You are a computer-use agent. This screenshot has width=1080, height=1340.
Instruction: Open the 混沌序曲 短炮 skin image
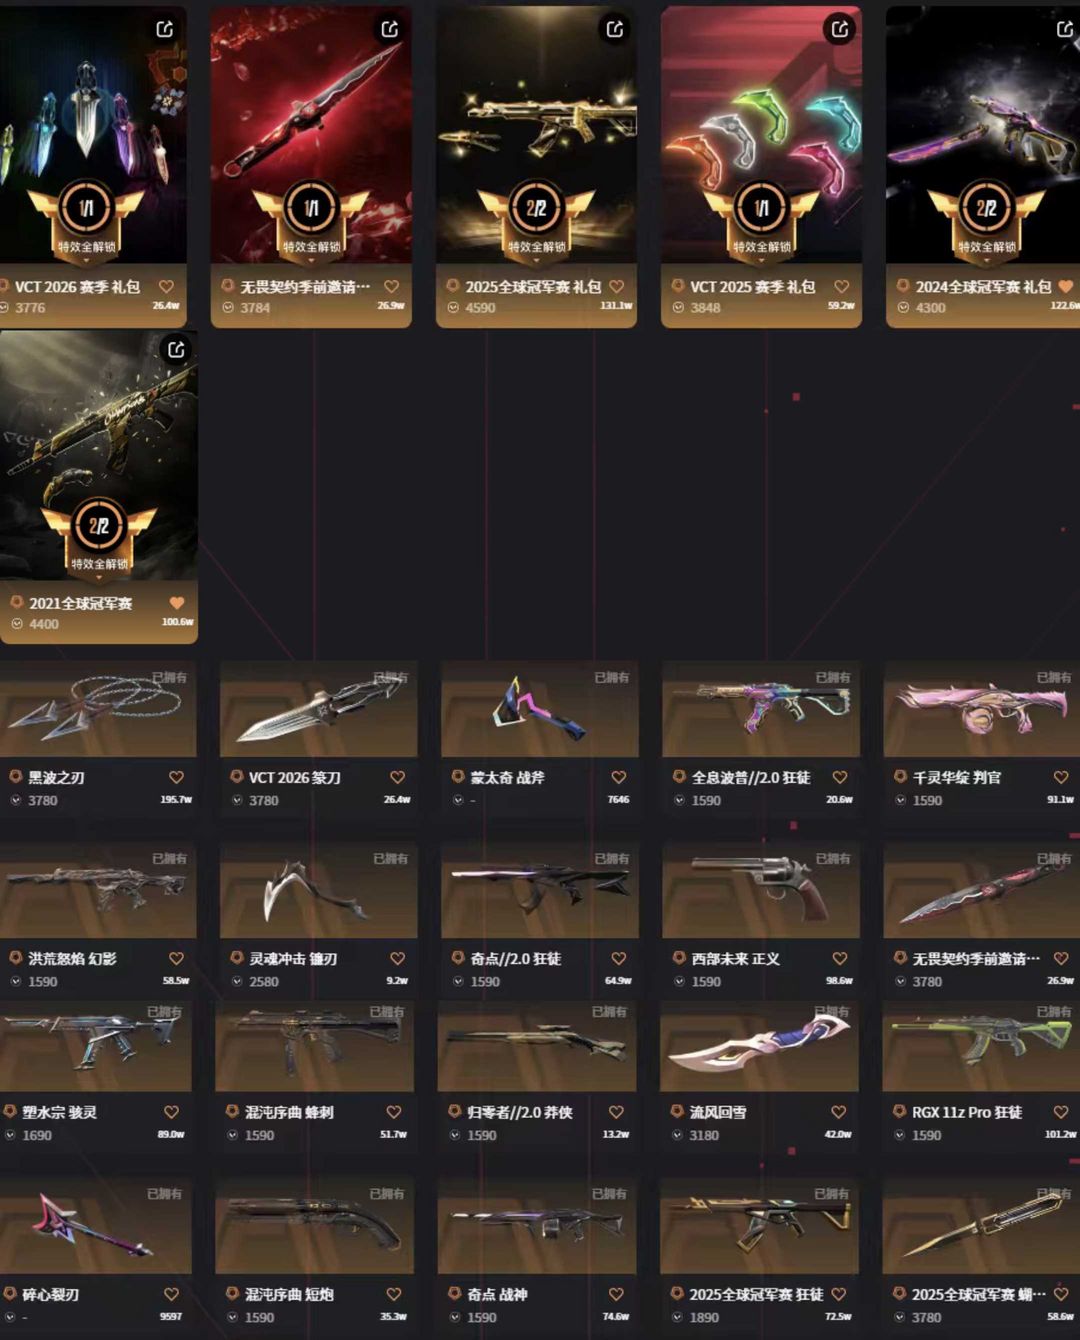click(314, 1227)
